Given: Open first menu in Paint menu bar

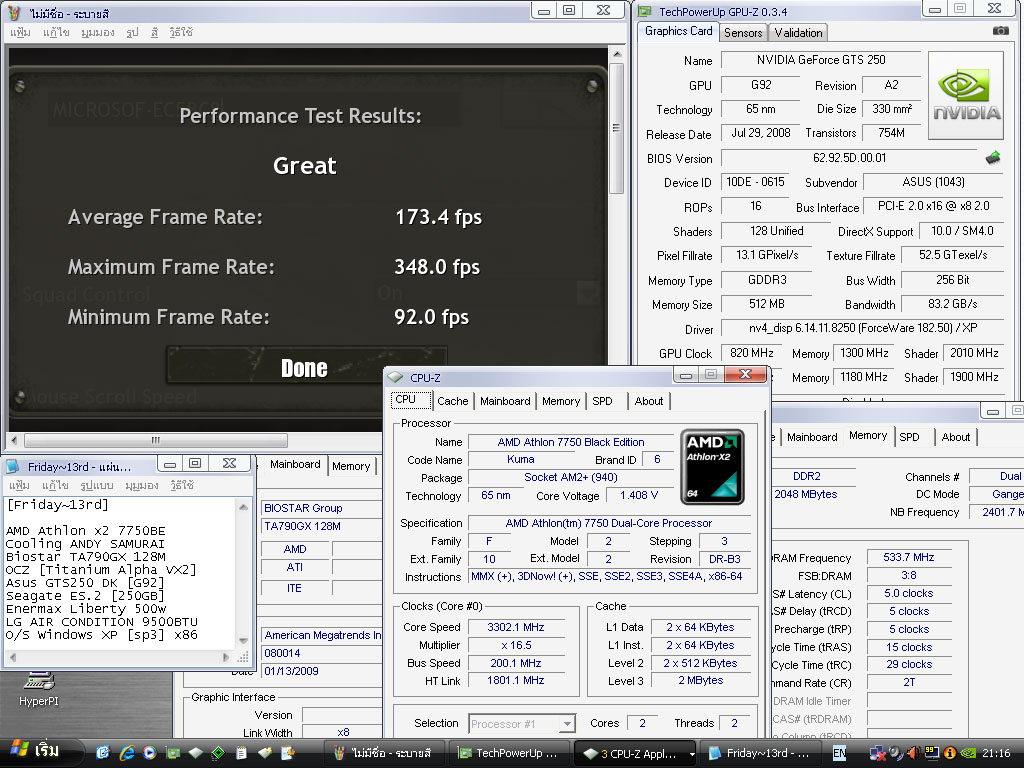Looking at the screenshot, I should pos(20,32).
